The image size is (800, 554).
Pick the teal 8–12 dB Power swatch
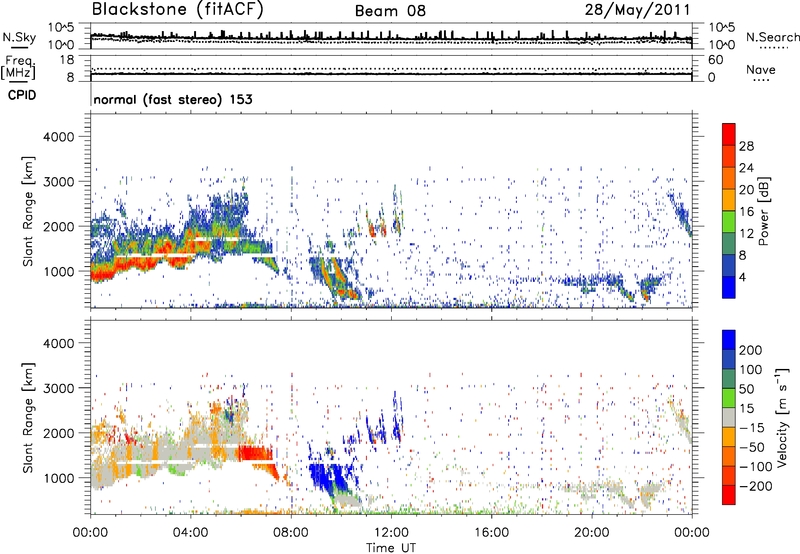point(729,243)
